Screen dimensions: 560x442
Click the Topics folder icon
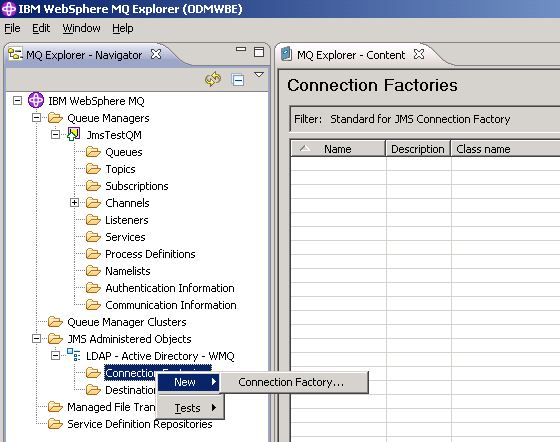coord(93,169)
